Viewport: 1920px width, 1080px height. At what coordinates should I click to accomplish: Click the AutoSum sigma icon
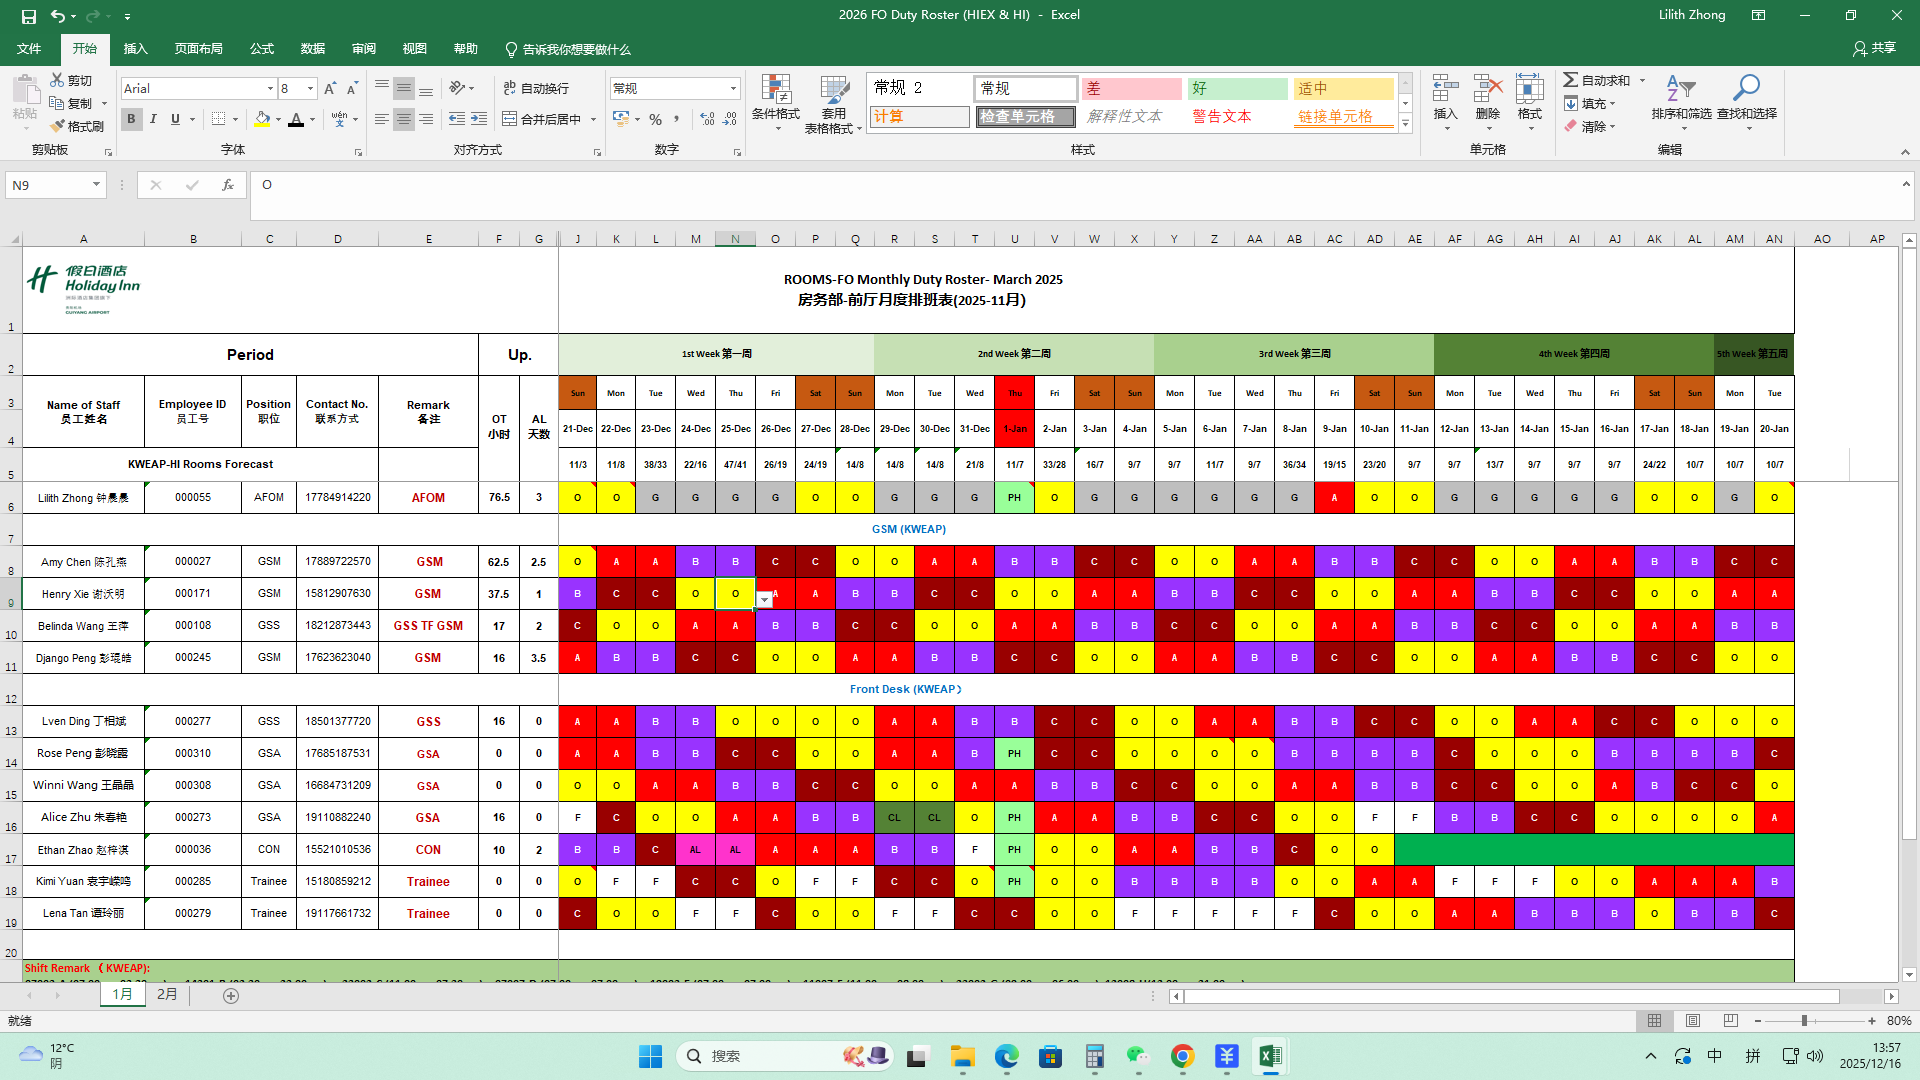tap(1571, 80)
